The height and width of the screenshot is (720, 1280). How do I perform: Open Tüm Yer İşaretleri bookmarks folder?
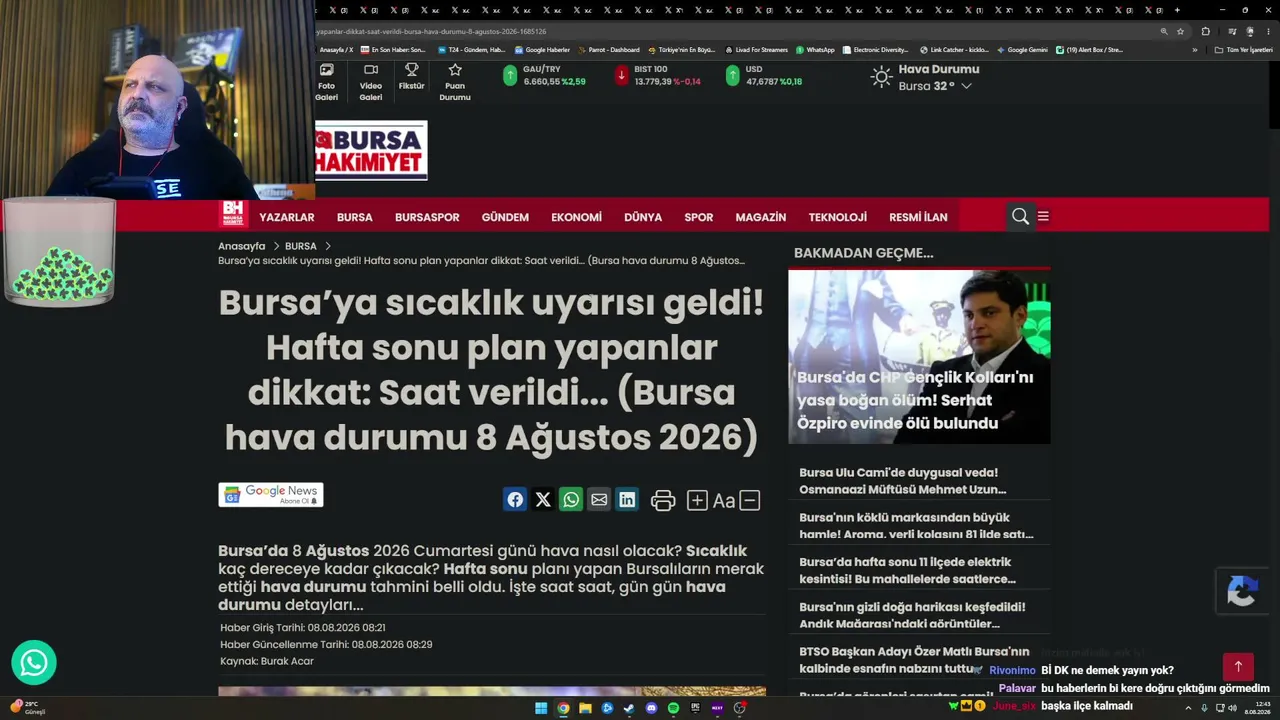tap(1243, 50)
